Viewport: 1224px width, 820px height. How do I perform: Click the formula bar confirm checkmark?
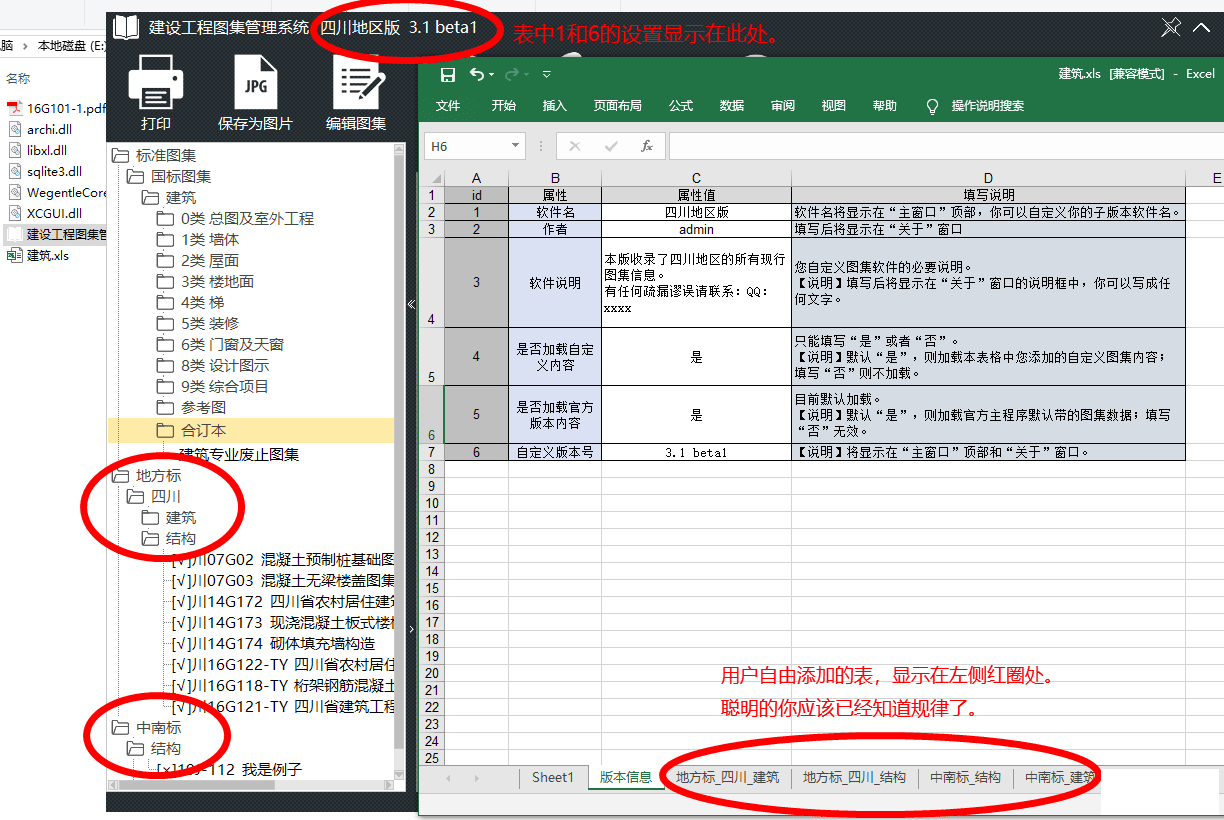(611, 146)
